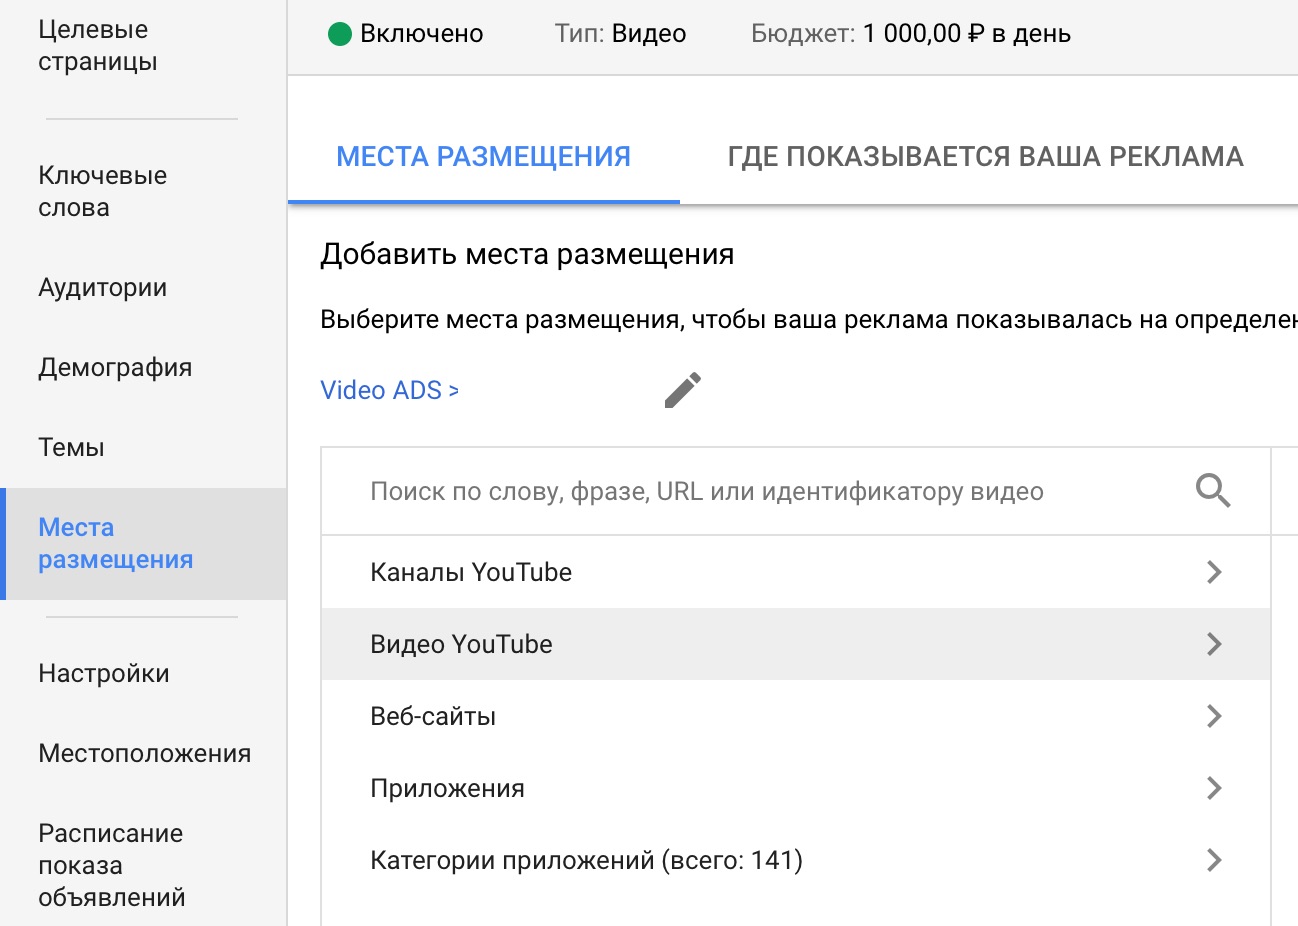Open Ключевые слова in sidebar

pyautogui.click(x=102, y=191)
